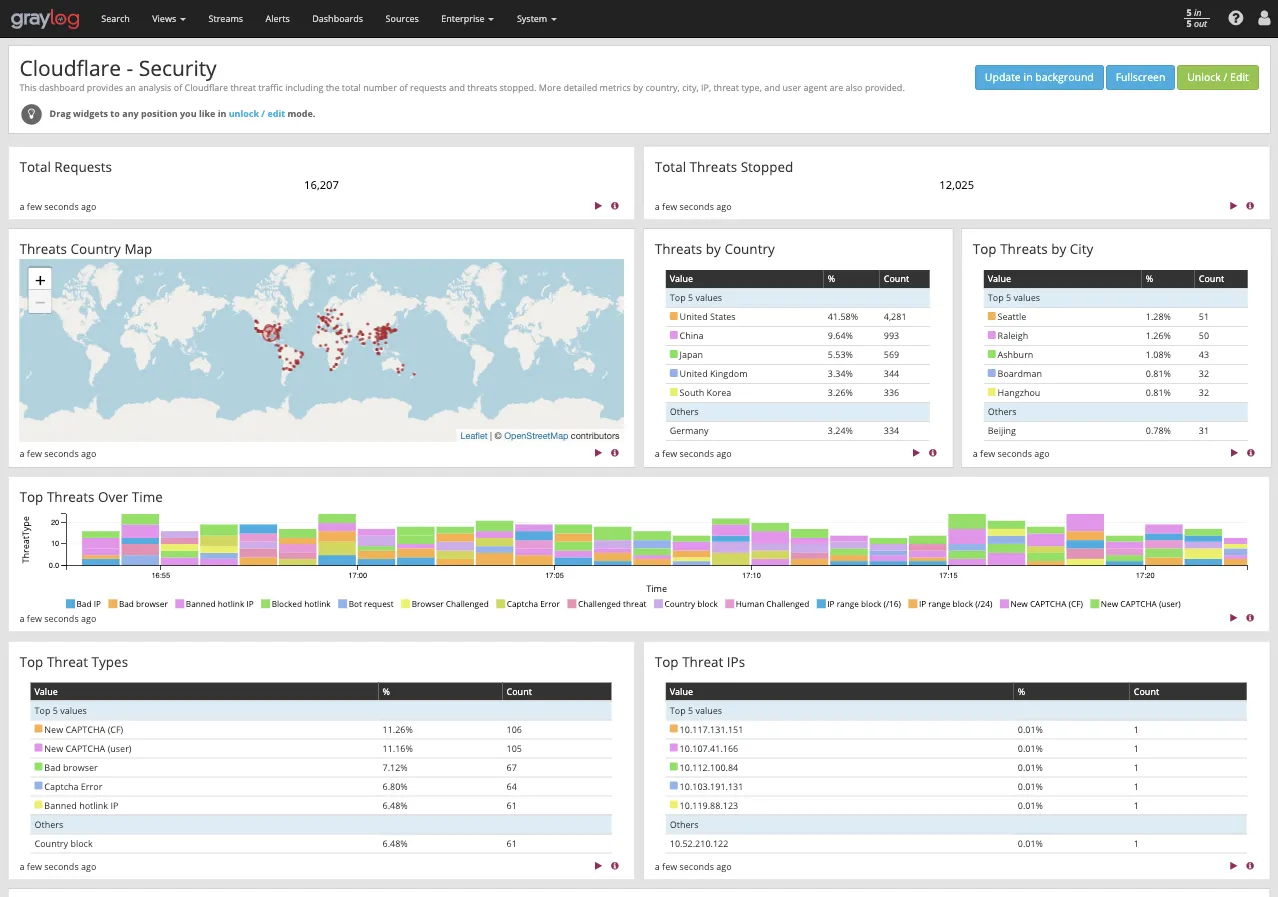Go to the Streams page
The width and height of the screenshot is (1278, 897).
pos(225,18)
